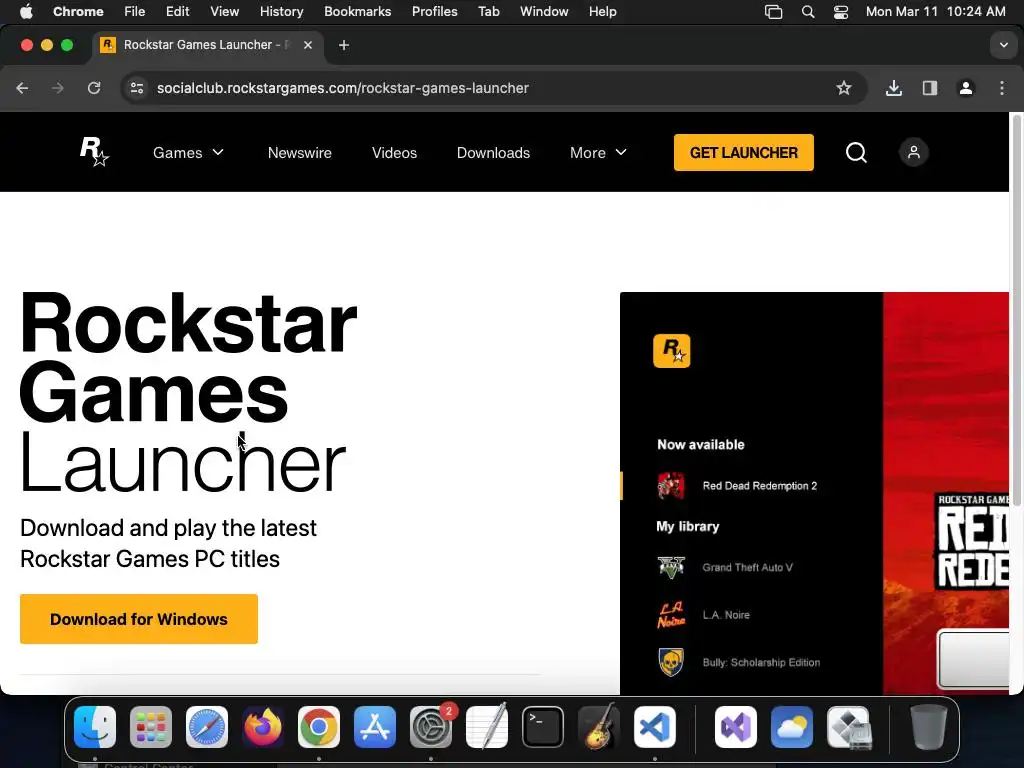1024x768 pixels.
Task: Select L.A. Noire library entry
Action: (x=726, y=615)
